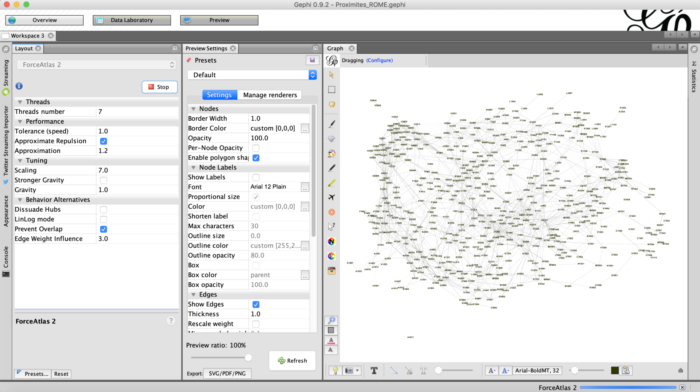
Task: Uncheck Approximate Repulsion checkbox
Action: click(x=104, y=141)
